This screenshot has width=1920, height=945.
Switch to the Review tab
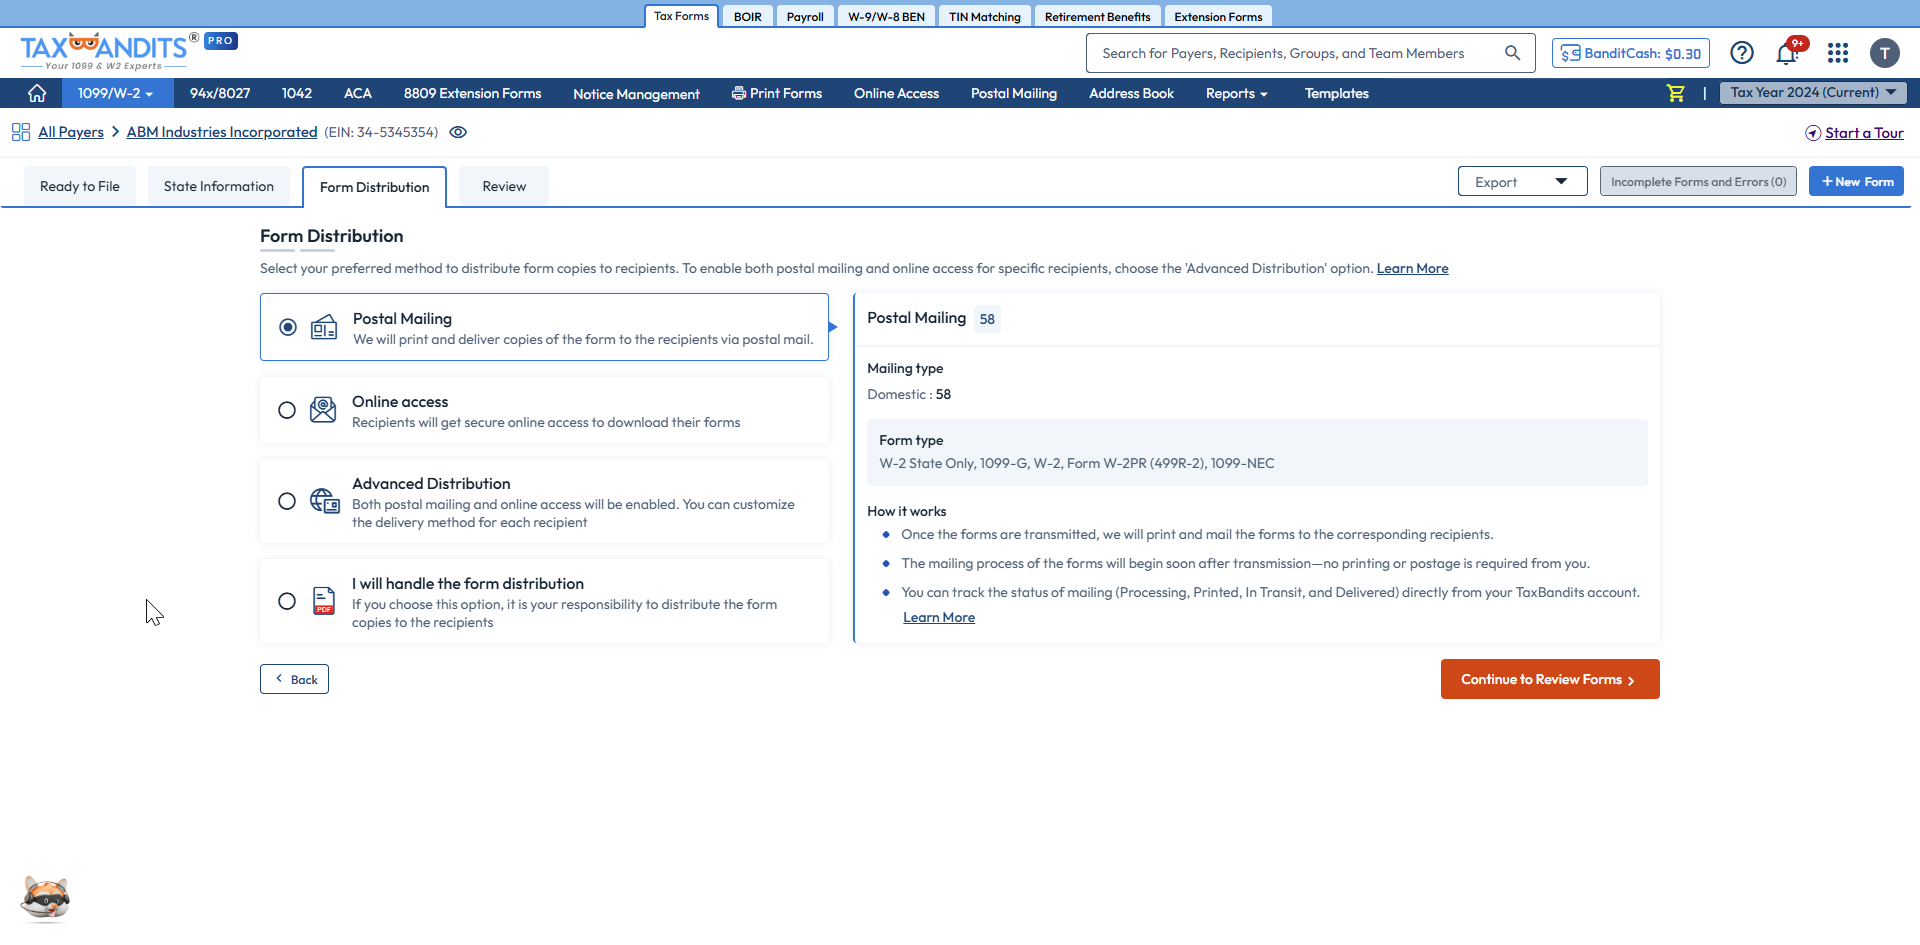tap(504, 186)
